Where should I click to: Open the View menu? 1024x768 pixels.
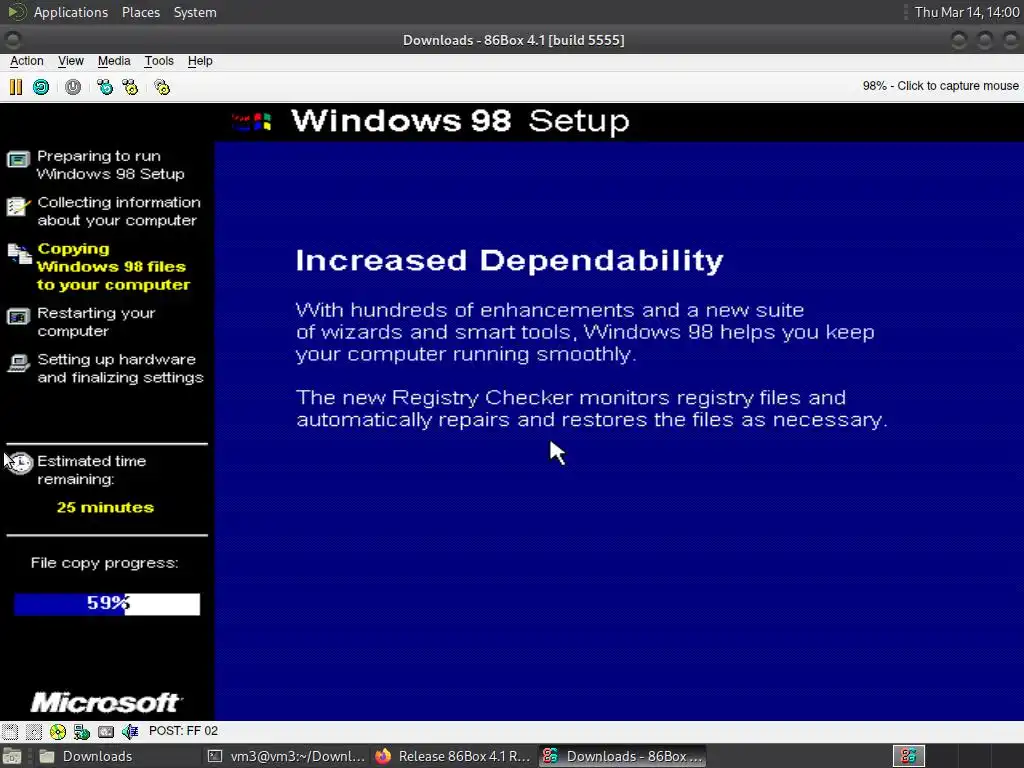[x=71, y=61]
